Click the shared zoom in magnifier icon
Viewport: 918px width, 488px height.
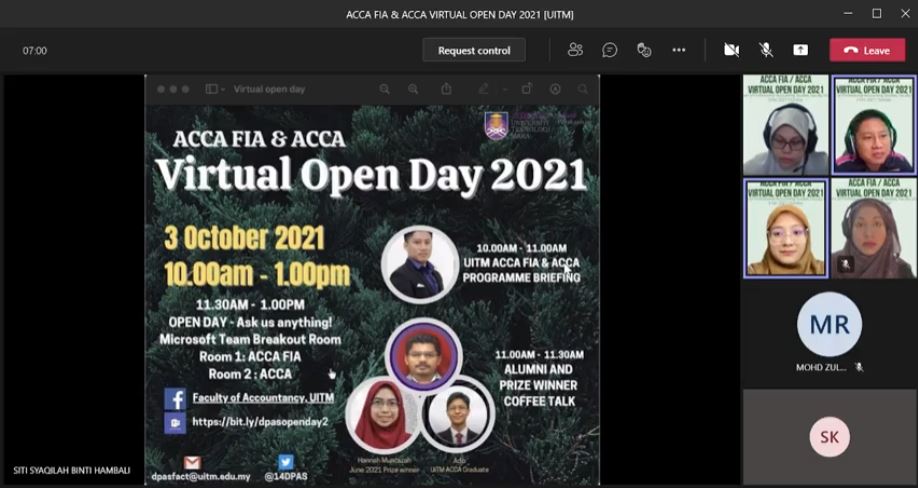point(413,89)
